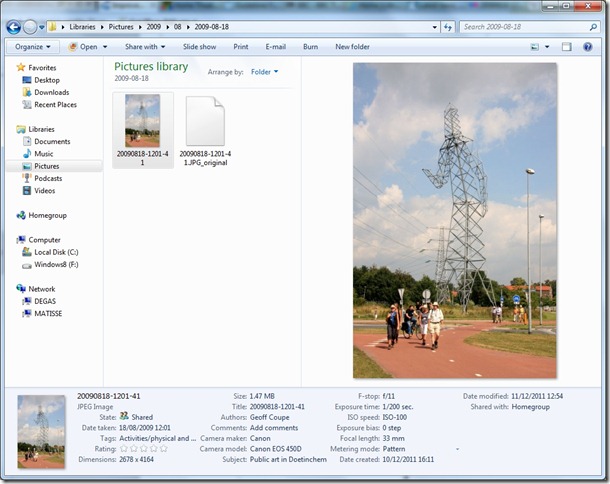Open the Organize menu

33,46
